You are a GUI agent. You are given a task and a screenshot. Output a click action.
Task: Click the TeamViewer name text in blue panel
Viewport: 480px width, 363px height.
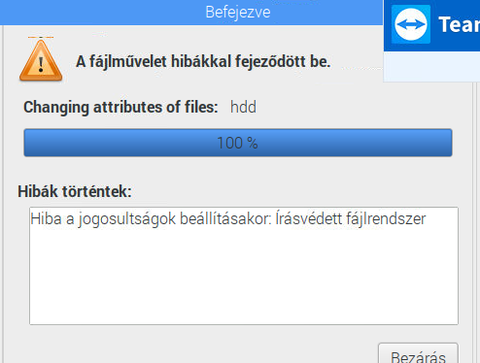point(459,24)
